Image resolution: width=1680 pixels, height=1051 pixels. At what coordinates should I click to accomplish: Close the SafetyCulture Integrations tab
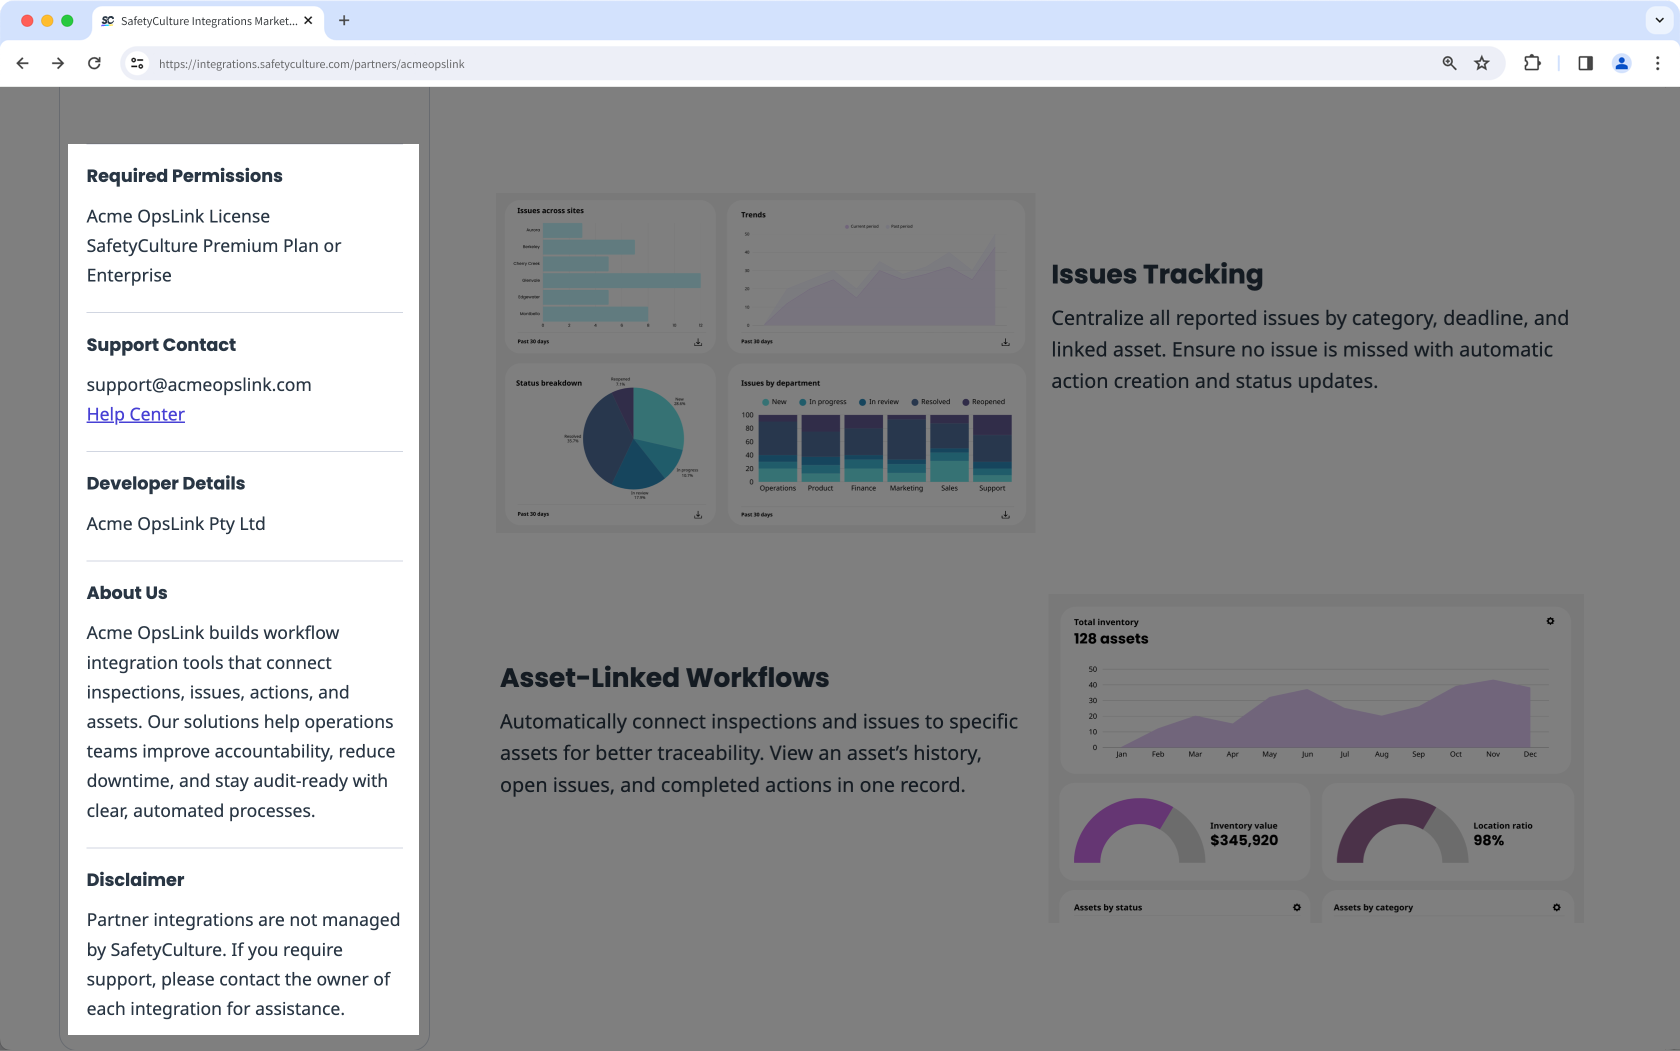click(308, 20)
